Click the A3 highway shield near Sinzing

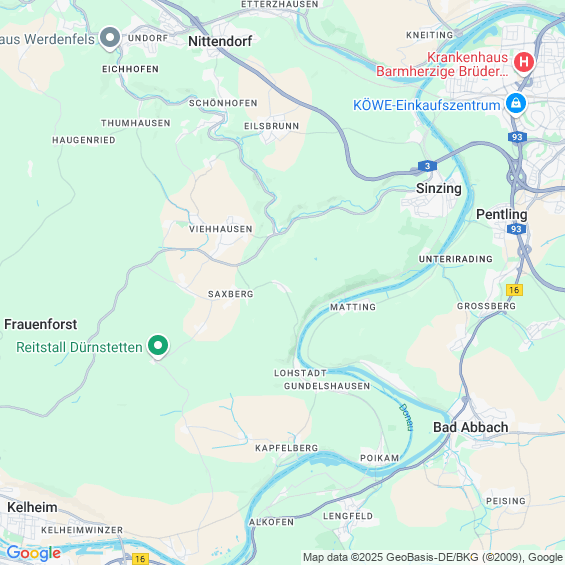(x=427, y=166)
